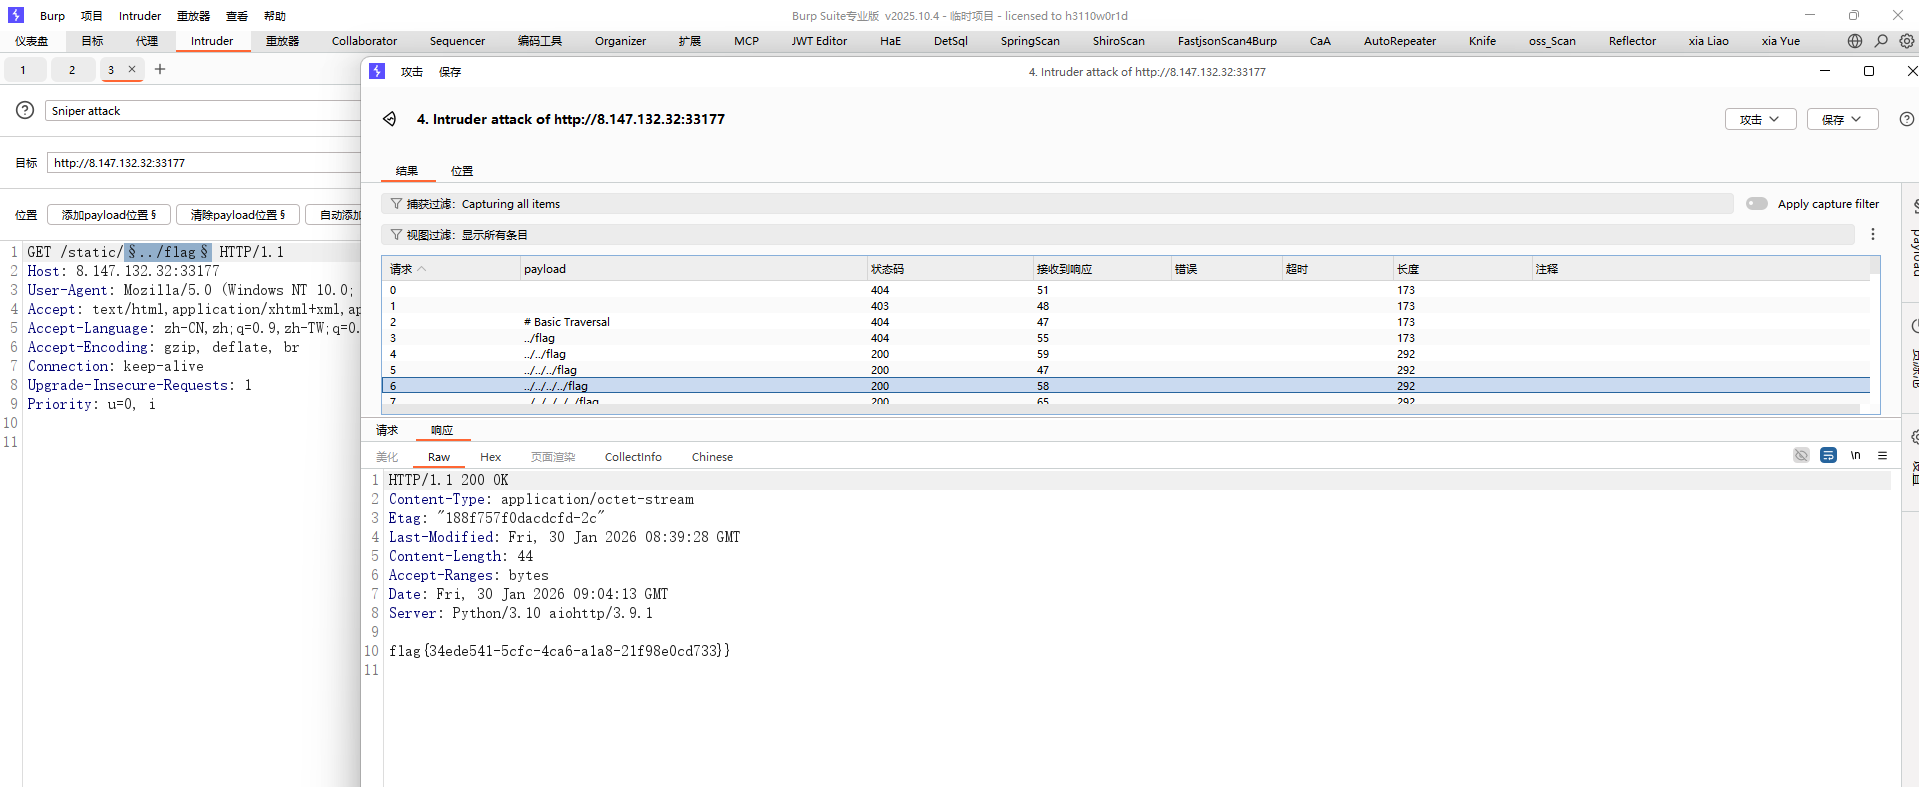
Task: Select the result row with payload ../../flag
Action: click(x=1125, y=354)
